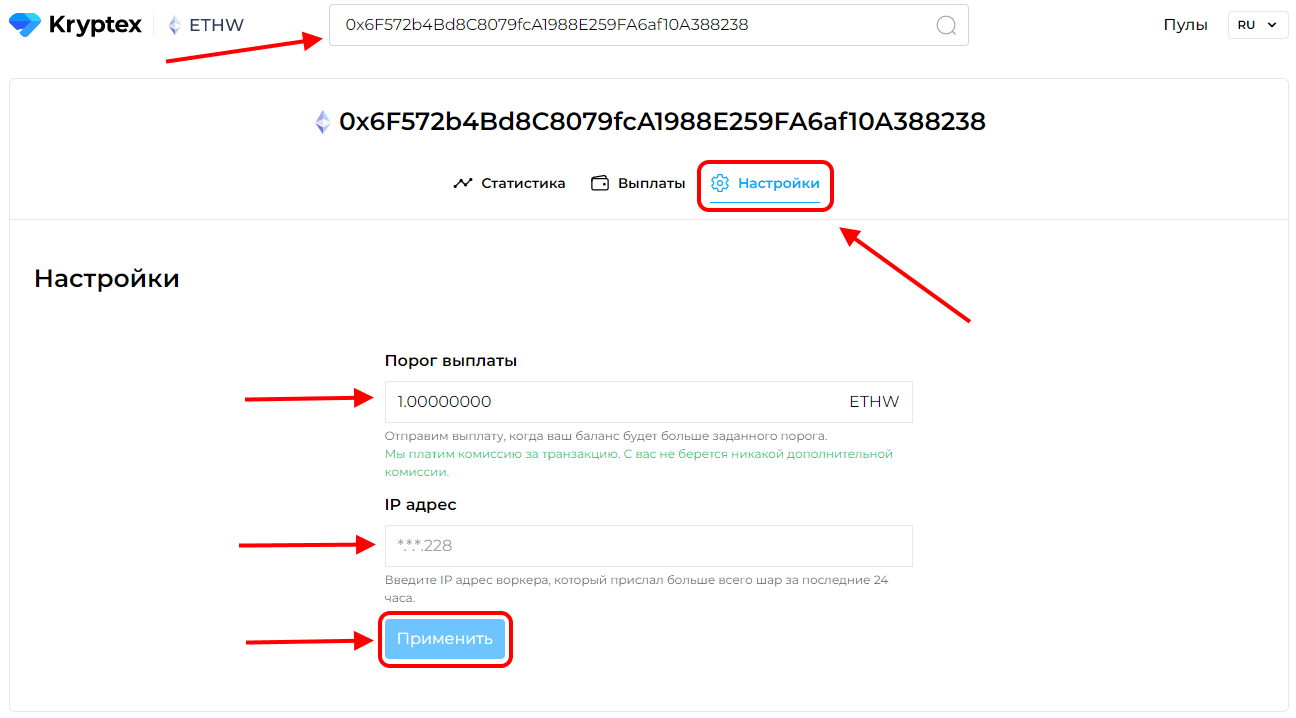Click the wallet icon of Выплаты

pos(600,183)
